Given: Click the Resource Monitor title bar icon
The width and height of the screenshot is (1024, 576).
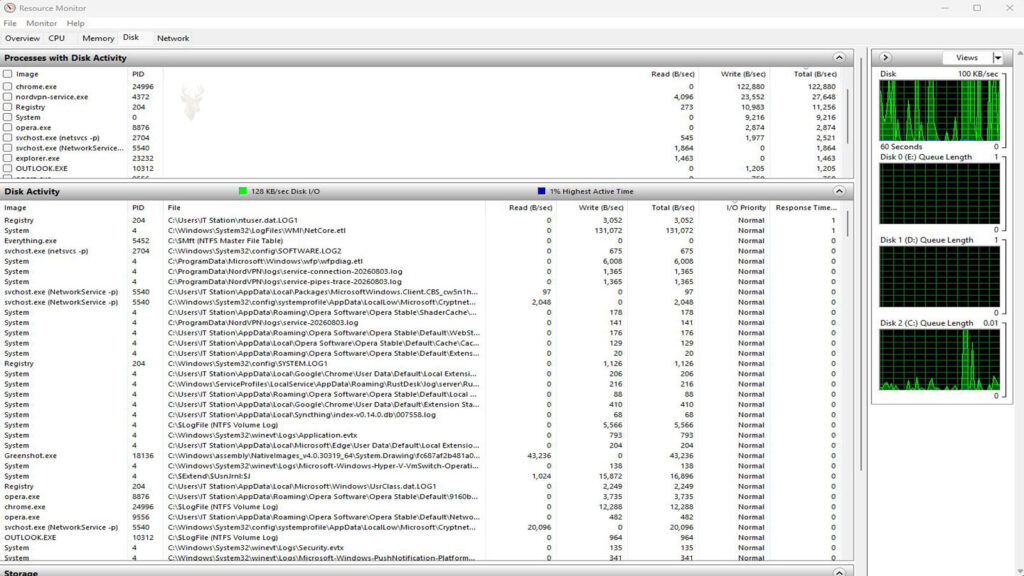Looking at the screenshot, I should [9, 8].
